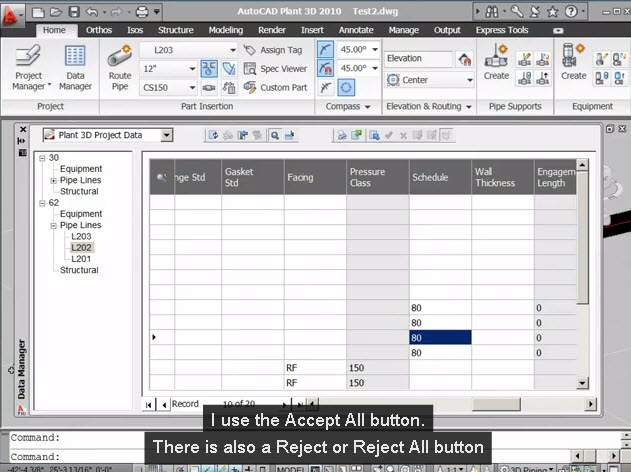Toggle the compass magnet snap button
This screenshot has height=472, width=631.
coord(325,68)
